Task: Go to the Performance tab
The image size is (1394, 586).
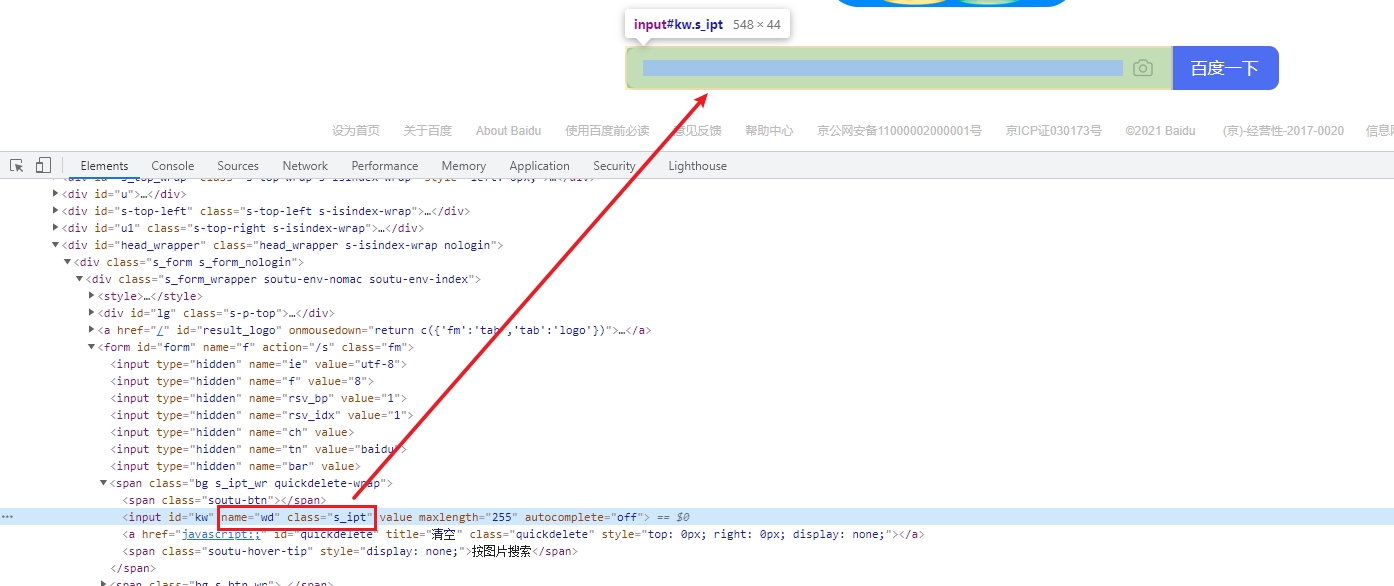Action: tap(385, 166)
